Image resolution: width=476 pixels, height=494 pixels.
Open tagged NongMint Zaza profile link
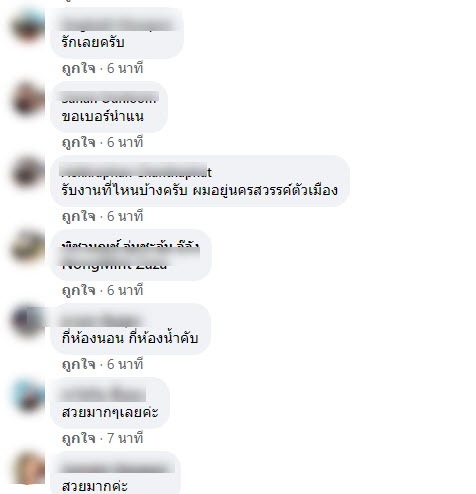click(114, 265)
